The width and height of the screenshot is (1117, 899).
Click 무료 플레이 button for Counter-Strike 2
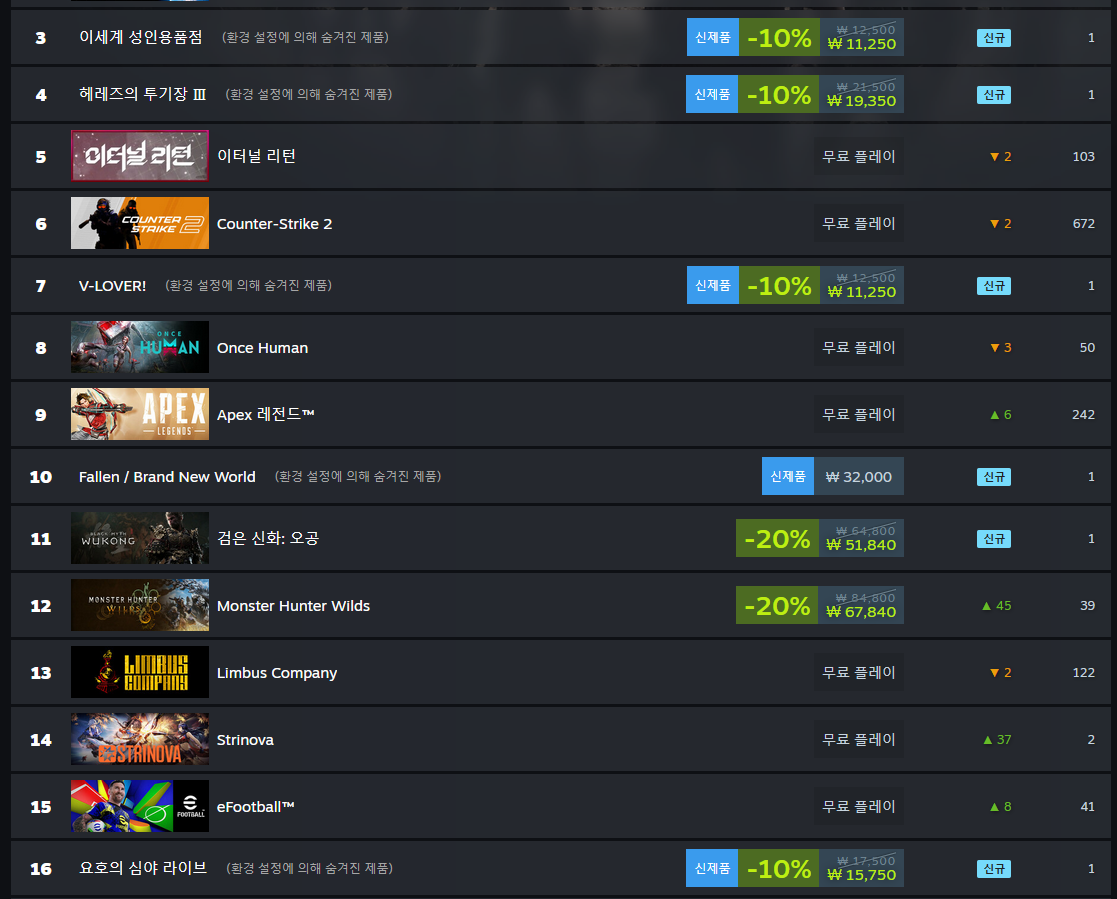tap(858, 224)
